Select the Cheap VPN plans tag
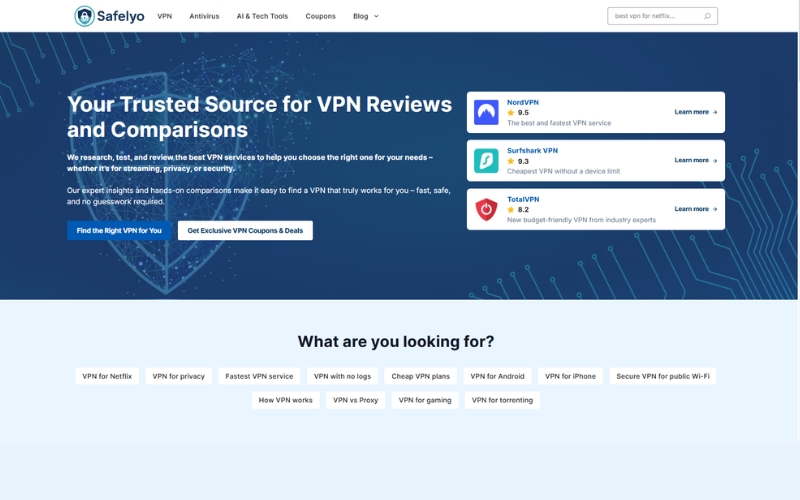The height and width of the screenshot is (500, 800). [420, 376]
